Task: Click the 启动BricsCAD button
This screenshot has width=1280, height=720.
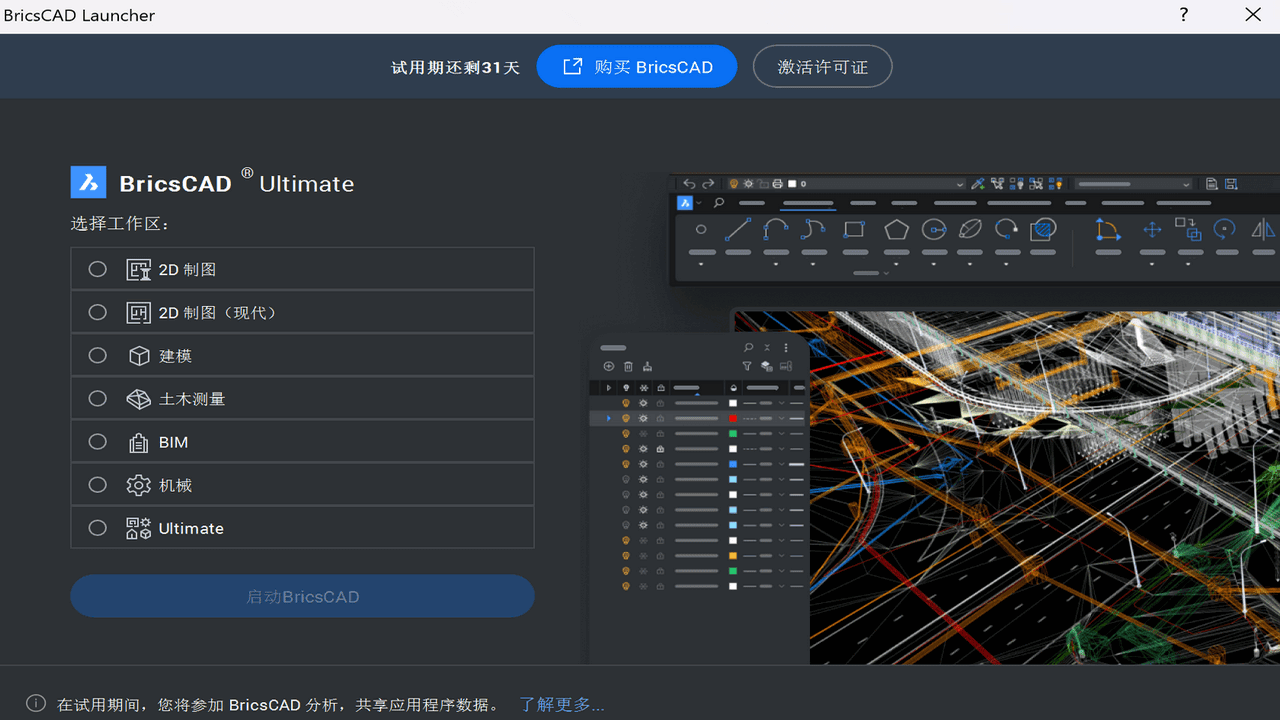Action: 302,595
